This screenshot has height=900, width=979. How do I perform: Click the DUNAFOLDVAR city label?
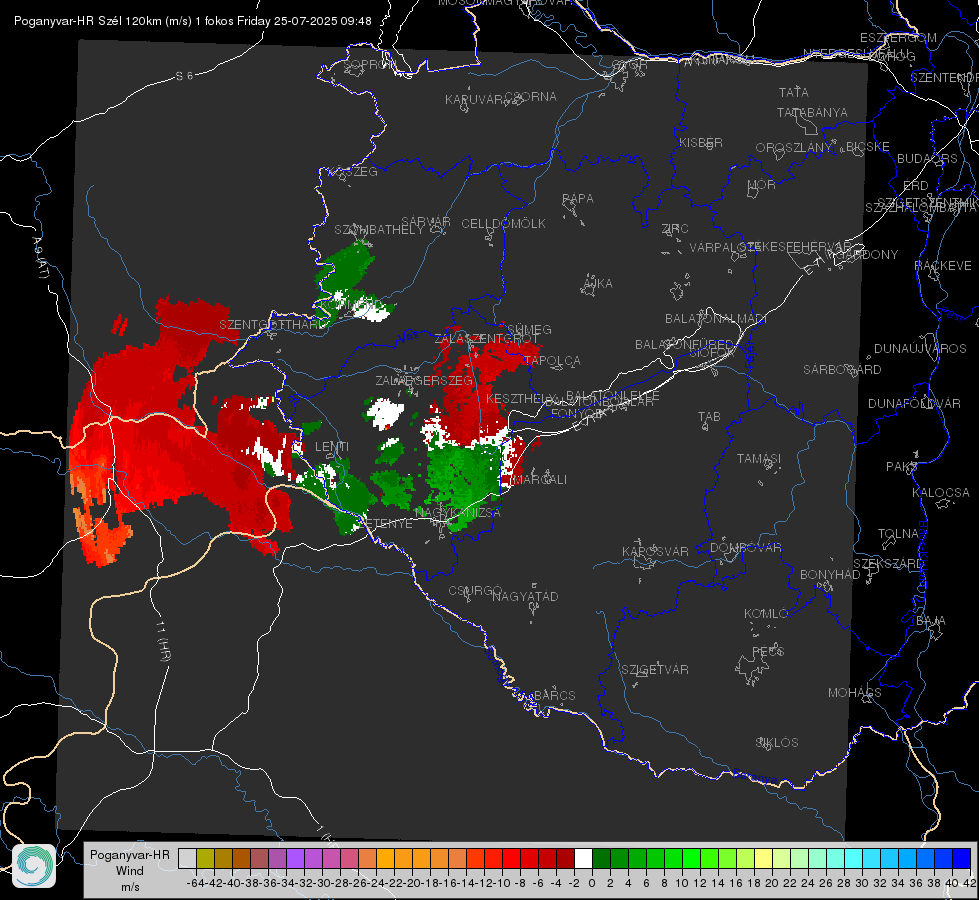click(x=914, y=403)
